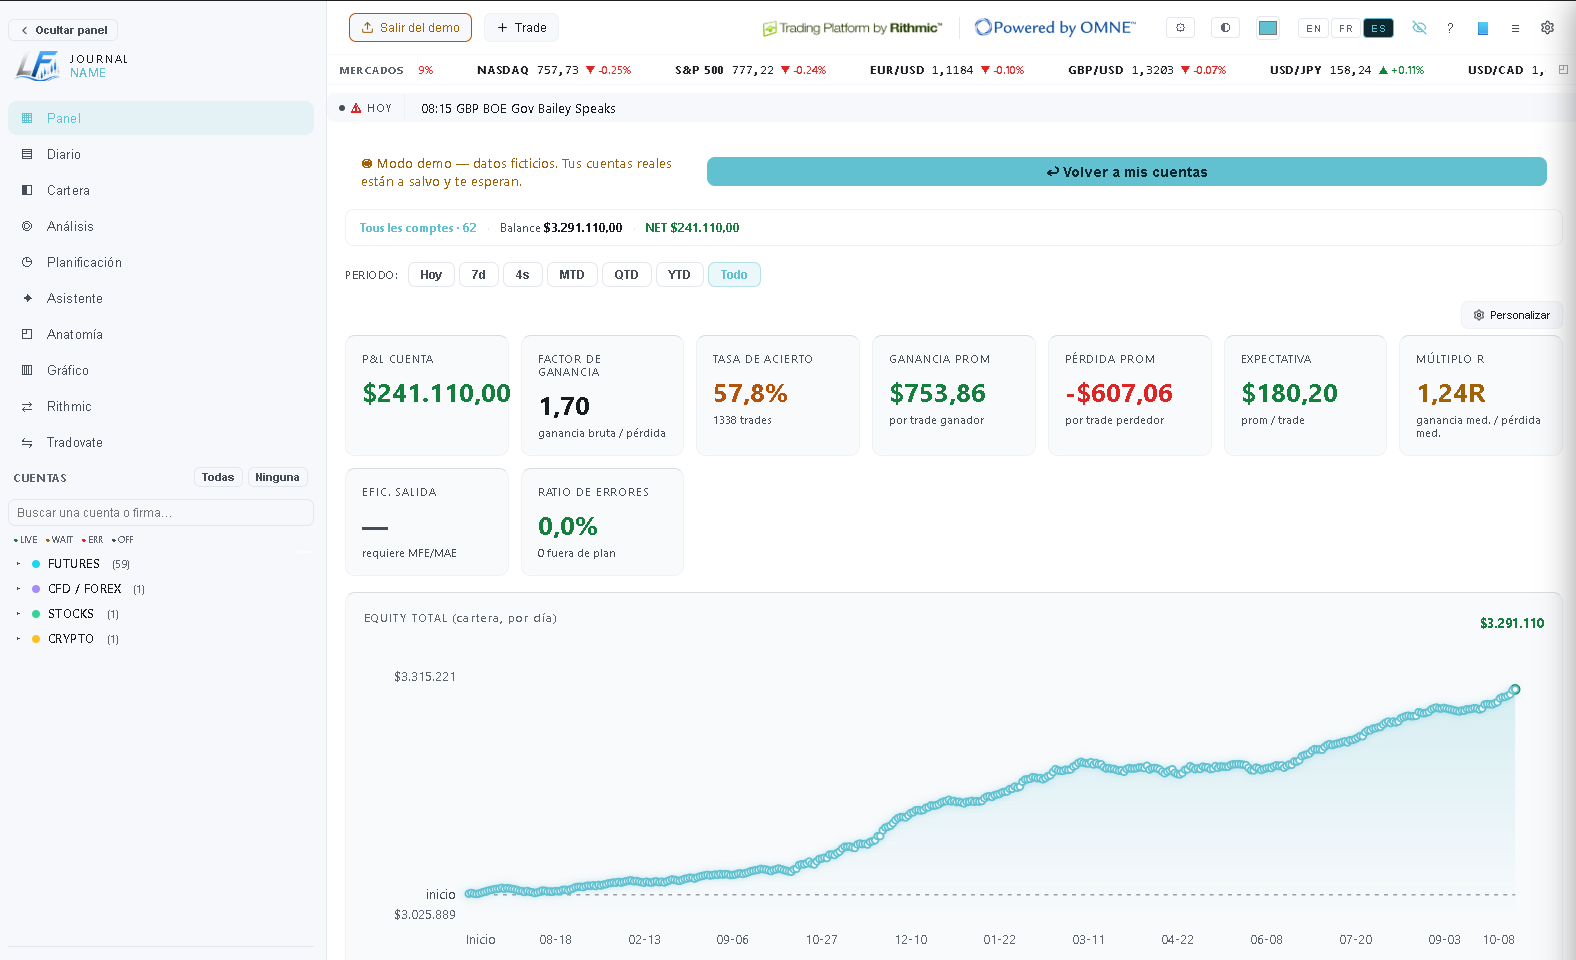
Task: Click the Cartera sidebar icon
Action: pyautogui.click(x=27, y=190)
